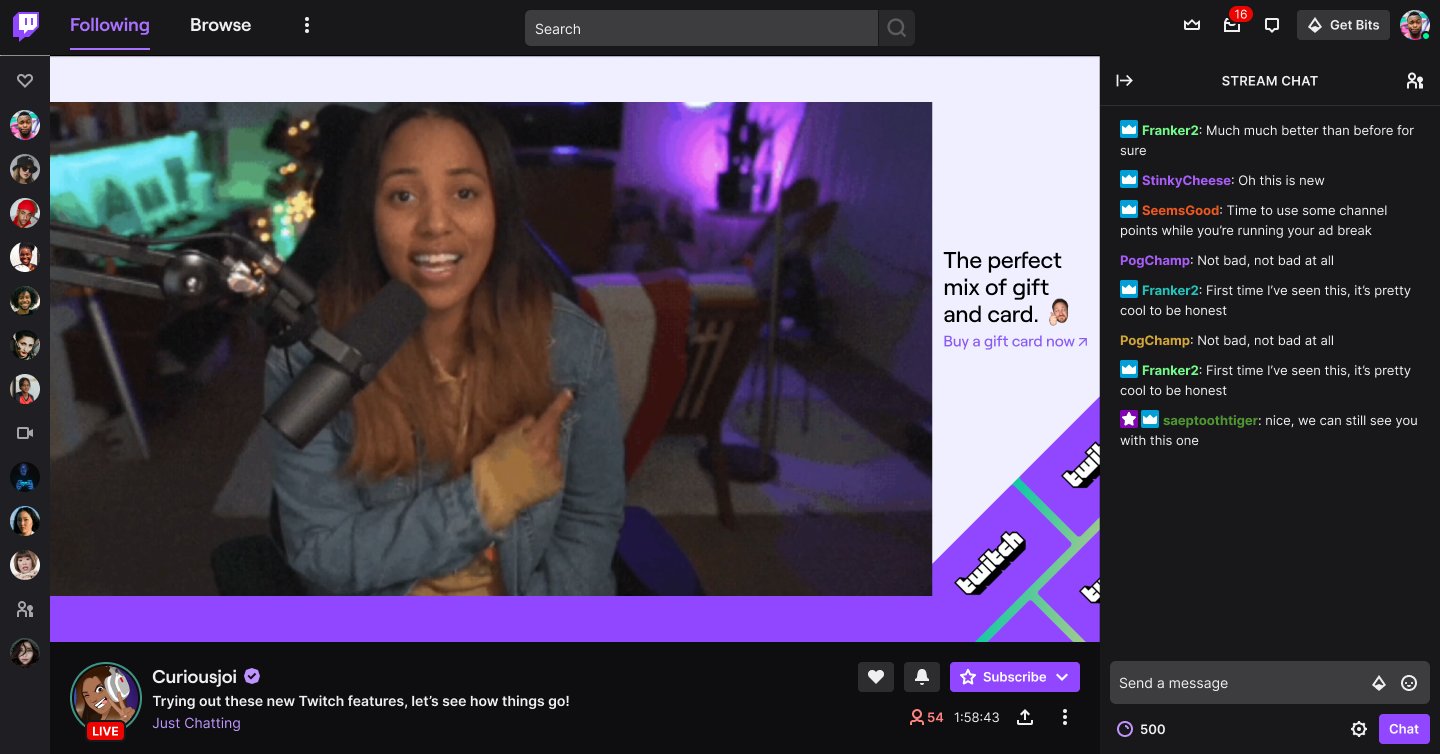The height and width of the screenshot is (754, 1440).
Task: Click the share stream upload icon
Action: 1025,717
